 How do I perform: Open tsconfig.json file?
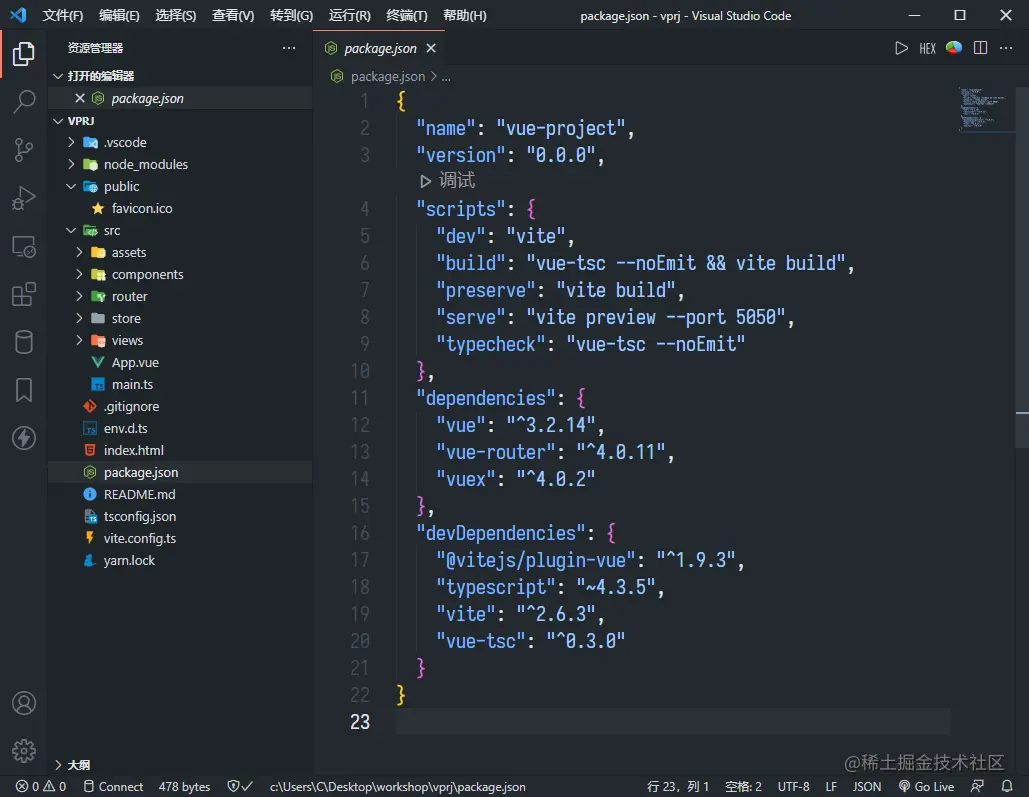point(140,516)
